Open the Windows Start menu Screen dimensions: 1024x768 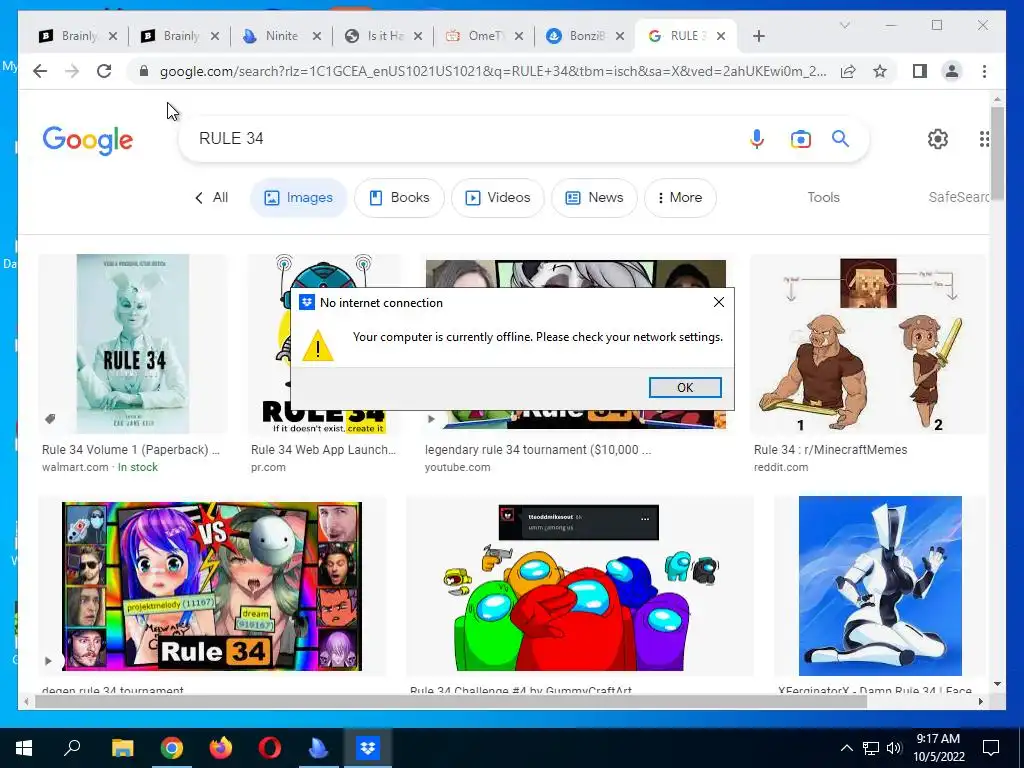tap(24, 748)
